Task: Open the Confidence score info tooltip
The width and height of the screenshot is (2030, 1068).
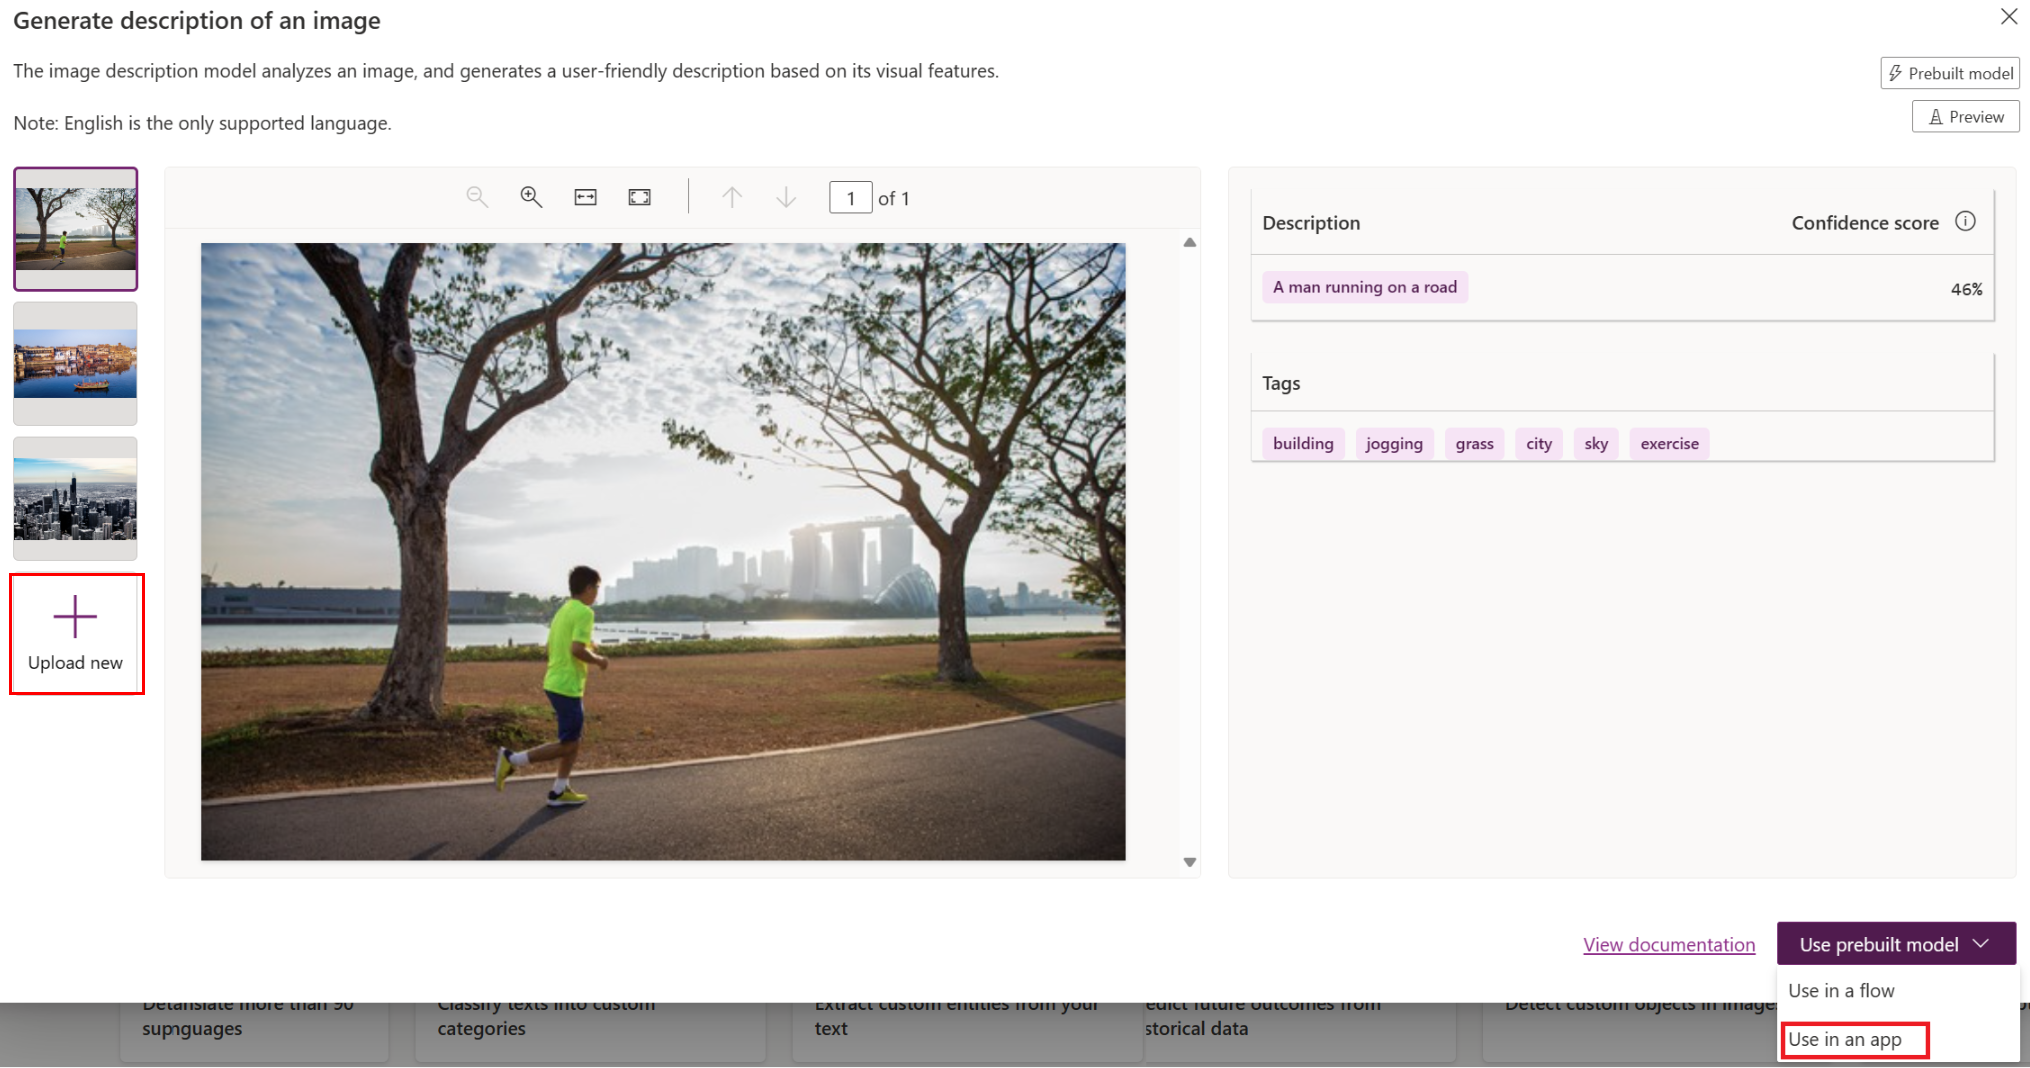Action: pyautogui.click(x=1965, y=222)
